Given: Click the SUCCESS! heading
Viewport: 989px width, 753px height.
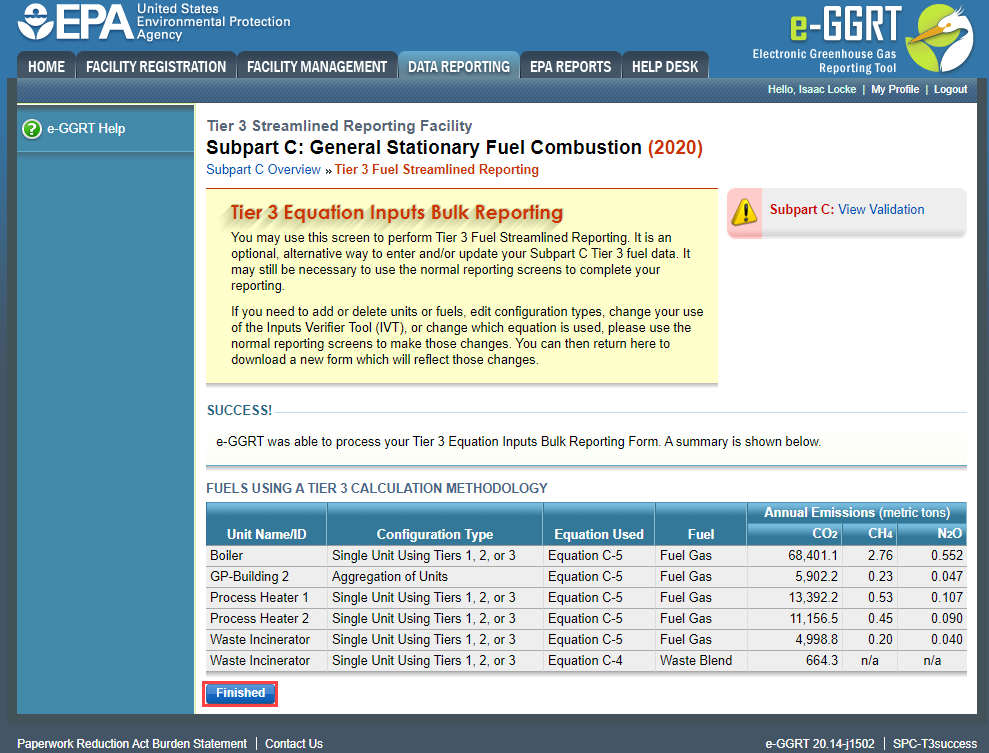Looking at the screenshot, I should click(239, 411).
